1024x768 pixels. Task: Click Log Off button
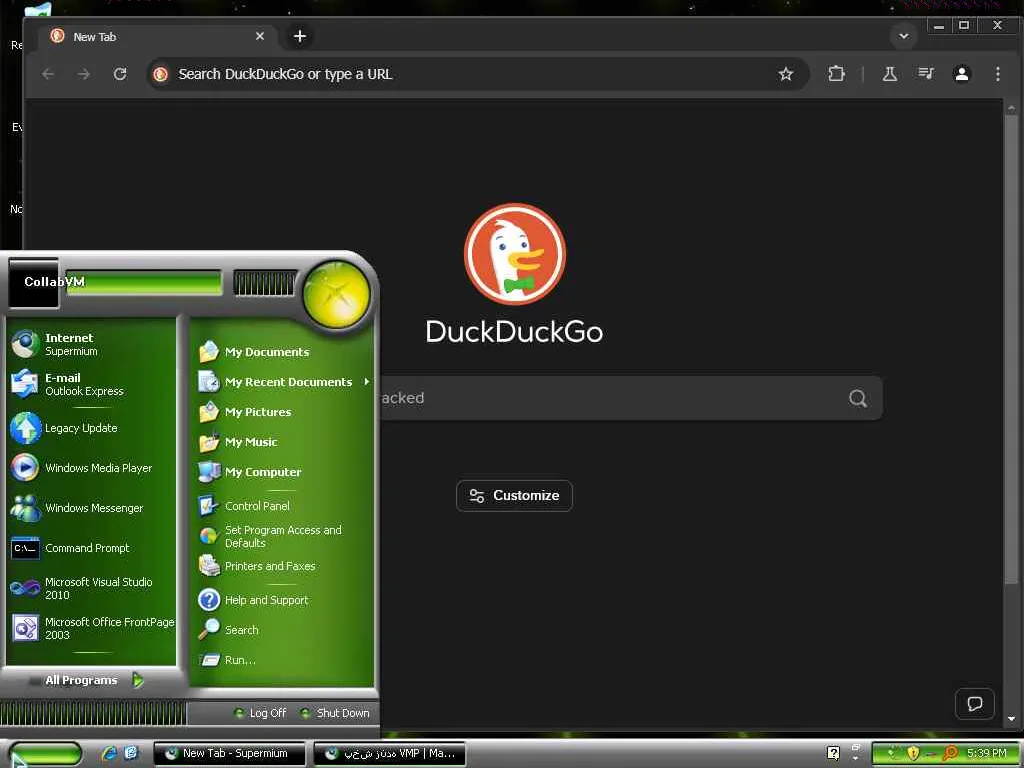click(x=260, y=713)
